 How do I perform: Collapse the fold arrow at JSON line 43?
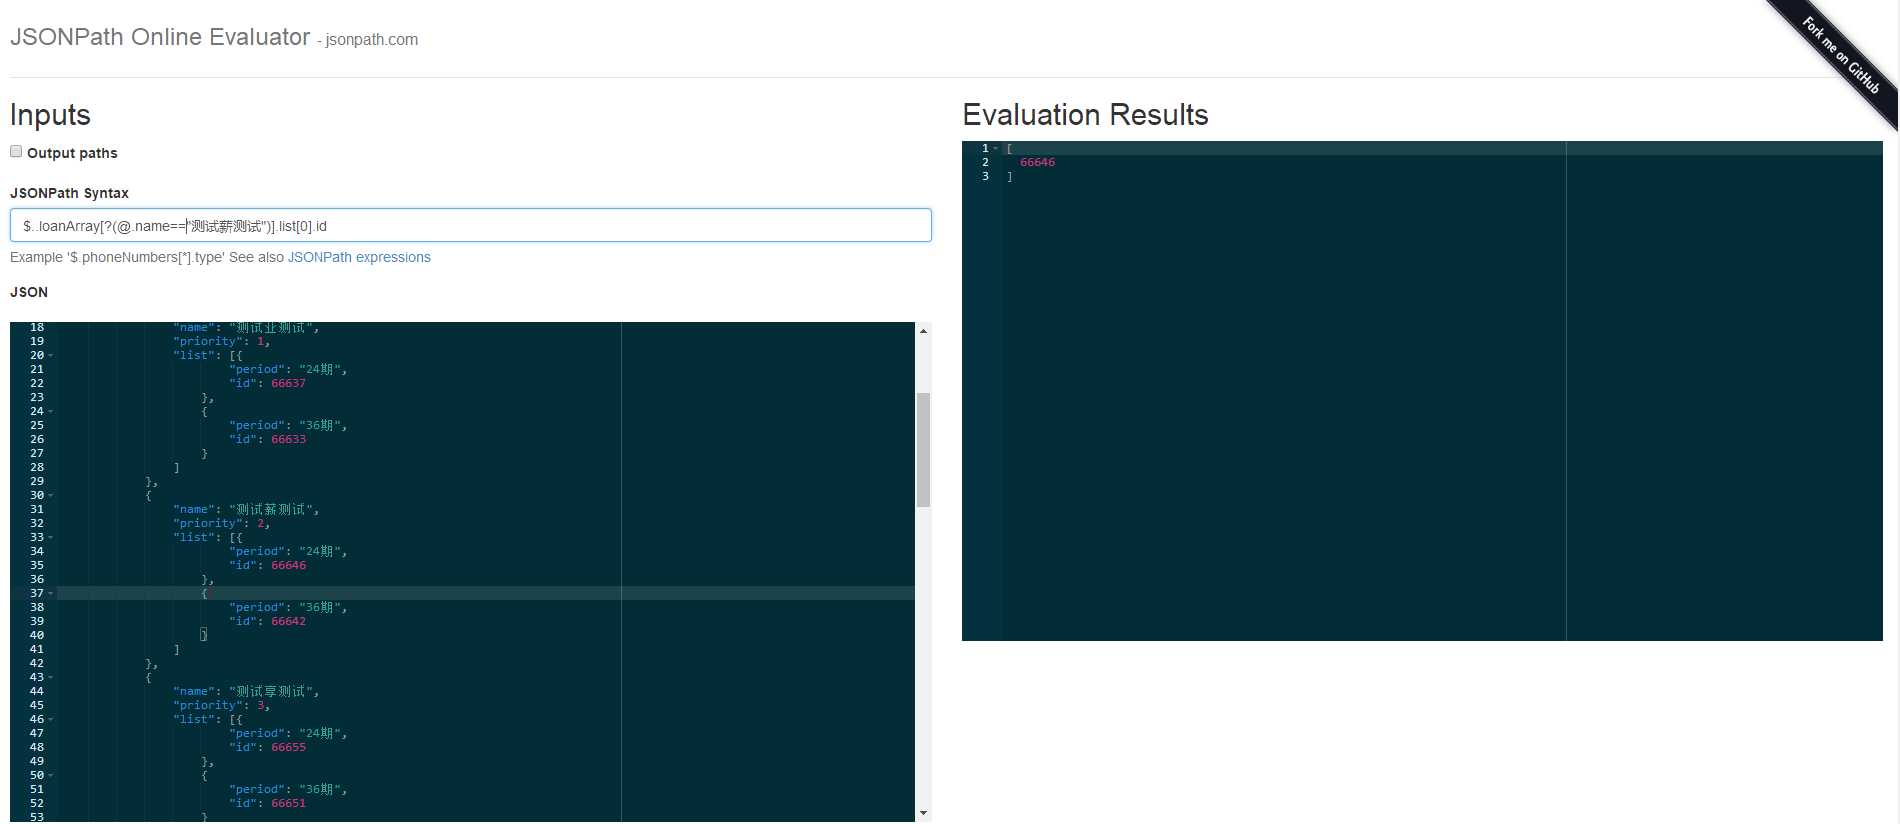click(51, 678)
